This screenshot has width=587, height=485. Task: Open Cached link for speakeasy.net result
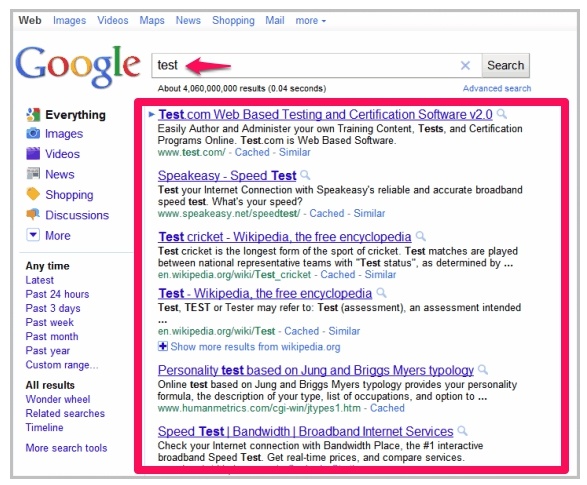tap(326, 213)
